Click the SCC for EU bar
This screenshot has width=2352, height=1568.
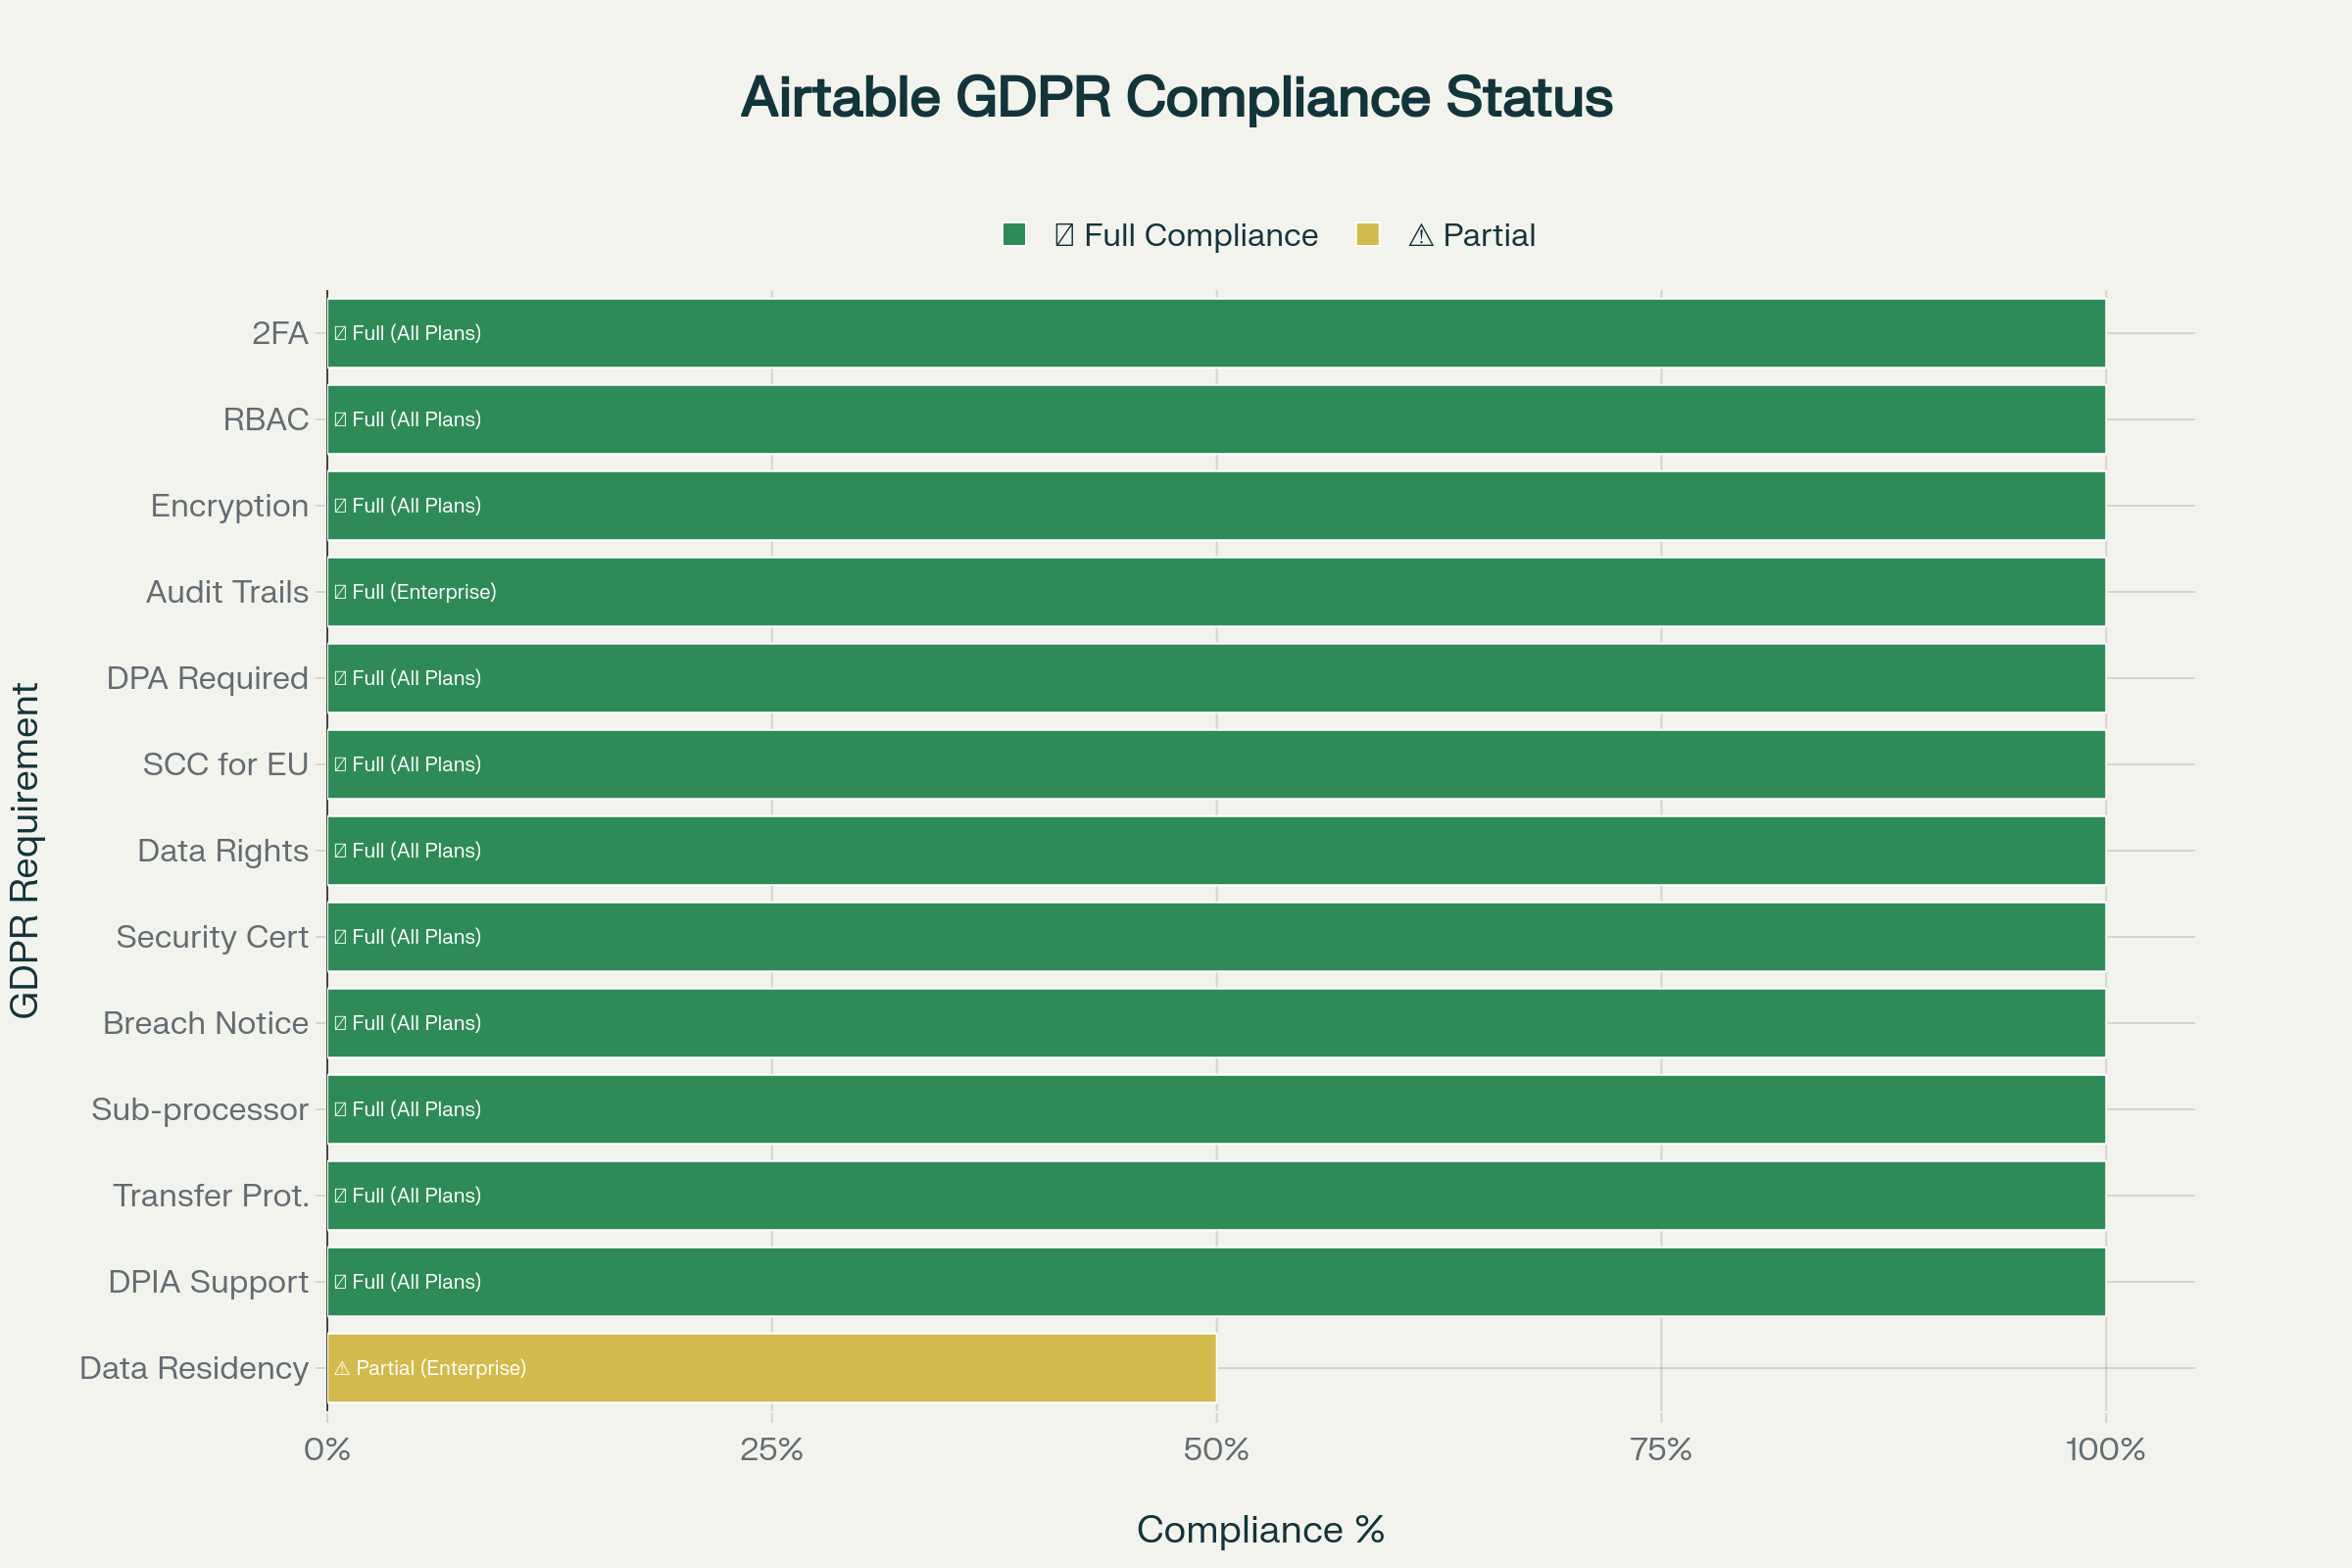click(x=1216, y=764)
